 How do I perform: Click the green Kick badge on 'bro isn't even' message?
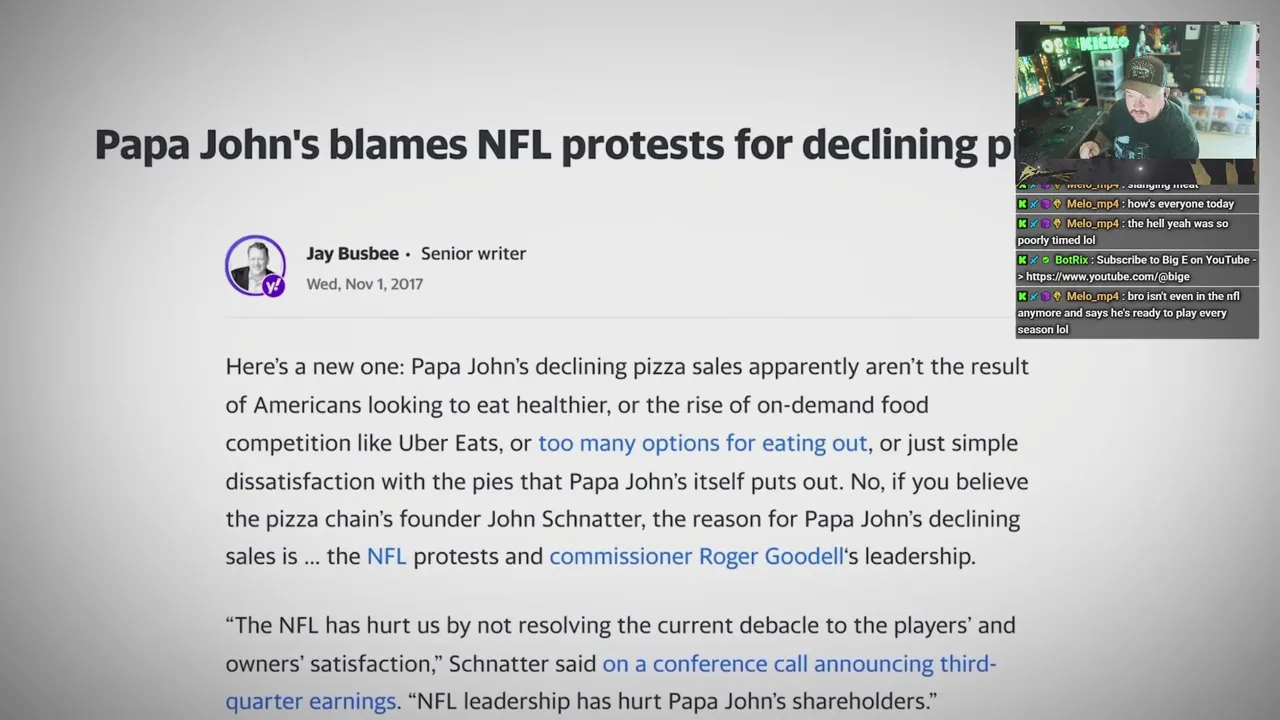pyautogui.click(x=1022, y=296)
